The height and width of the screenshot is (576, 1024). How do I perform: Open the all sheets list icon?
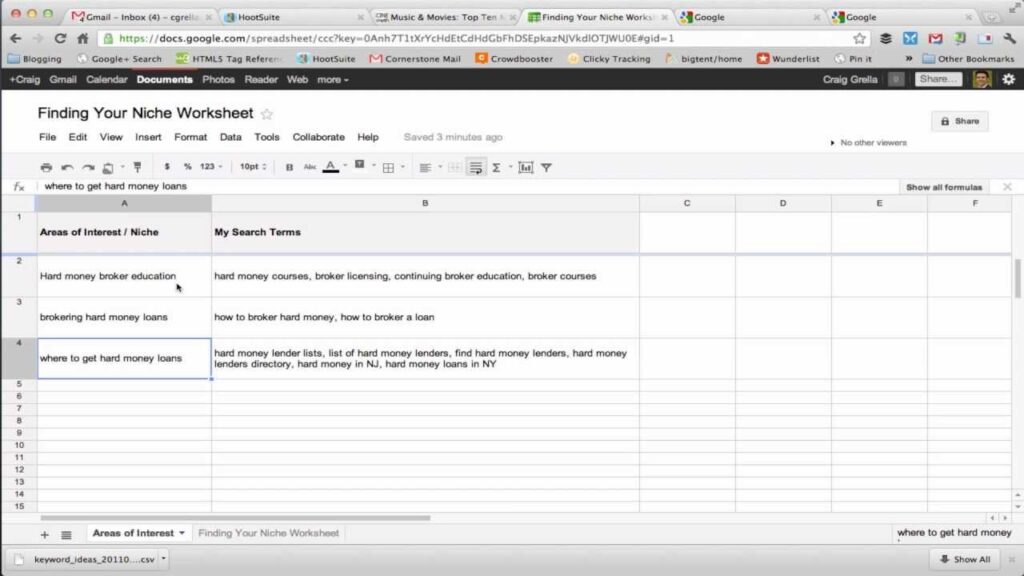coord(66,535)
